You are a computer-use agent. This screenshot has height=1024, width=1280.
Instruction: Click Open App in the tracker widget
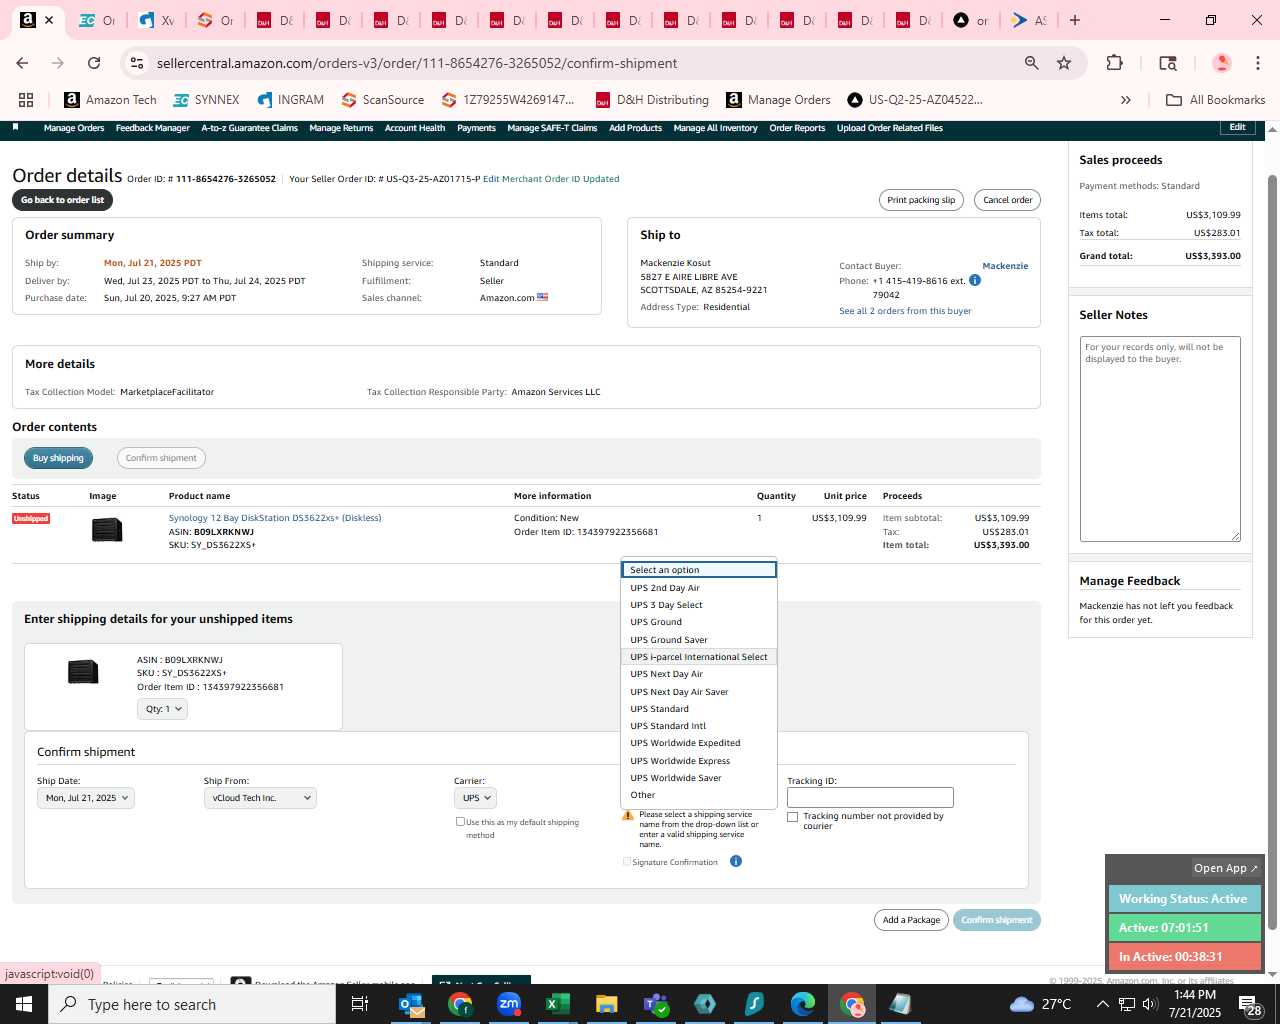point(1225,868)
